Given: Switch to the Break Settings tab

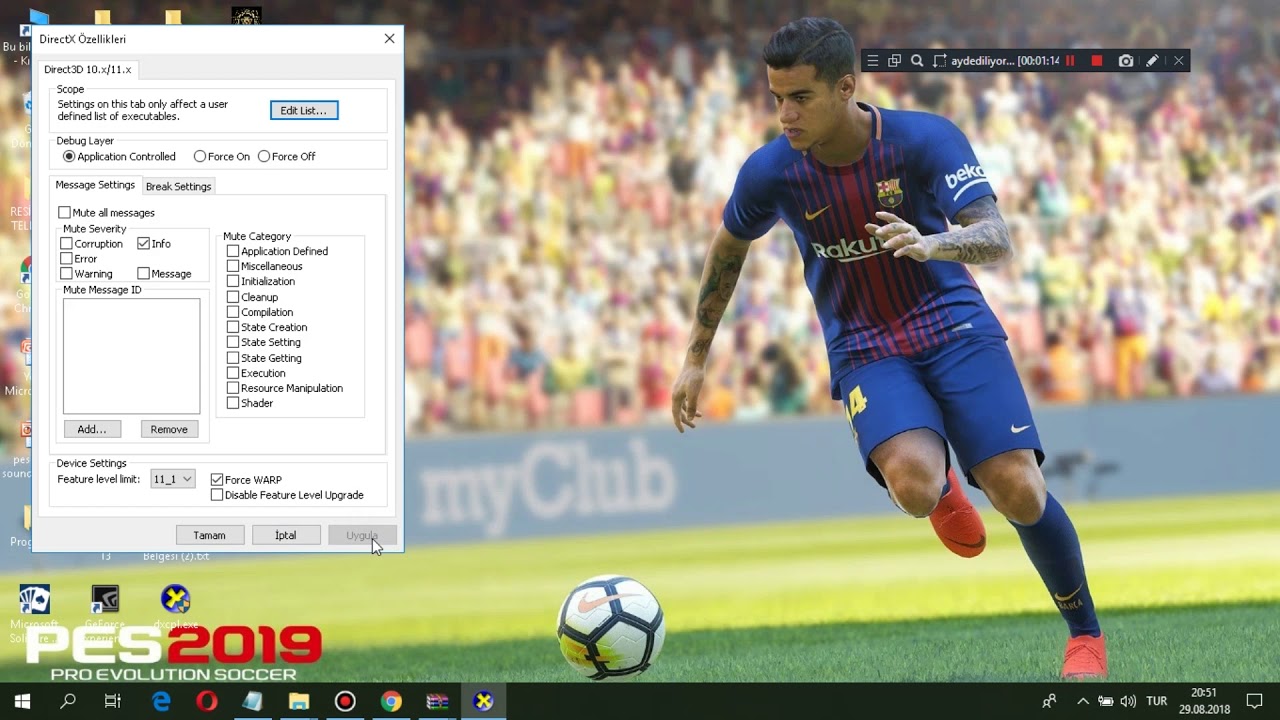Looking at the screenshot, I should click(178, 186).
